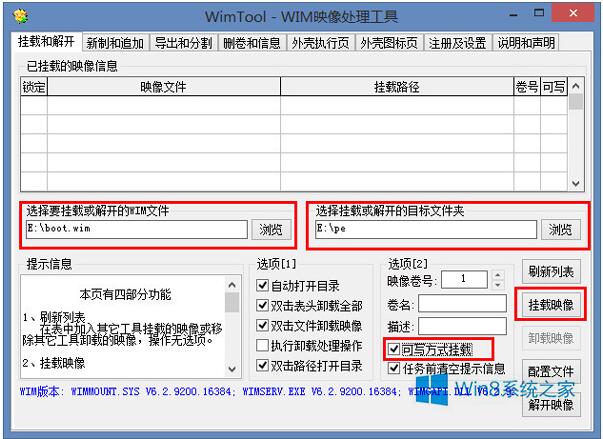Viewport: 603px width, 439px height.
Task: Click the 可写 column header
Action: [x=554, y=87]
